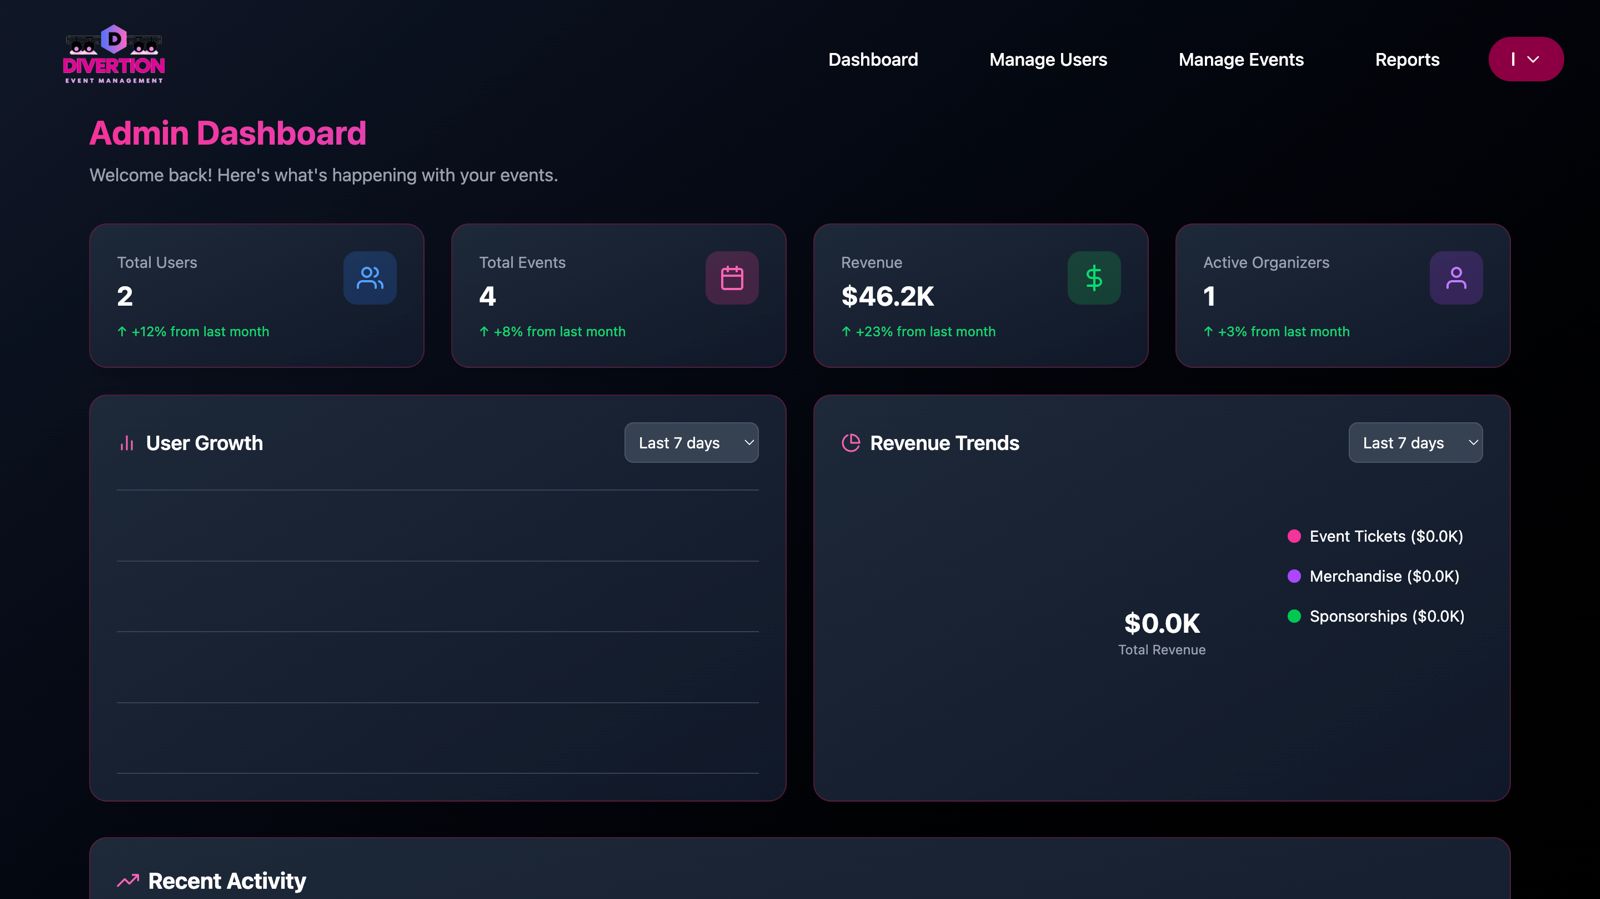
Task: Click the Total Events label
Action: [x=522, y=263]
